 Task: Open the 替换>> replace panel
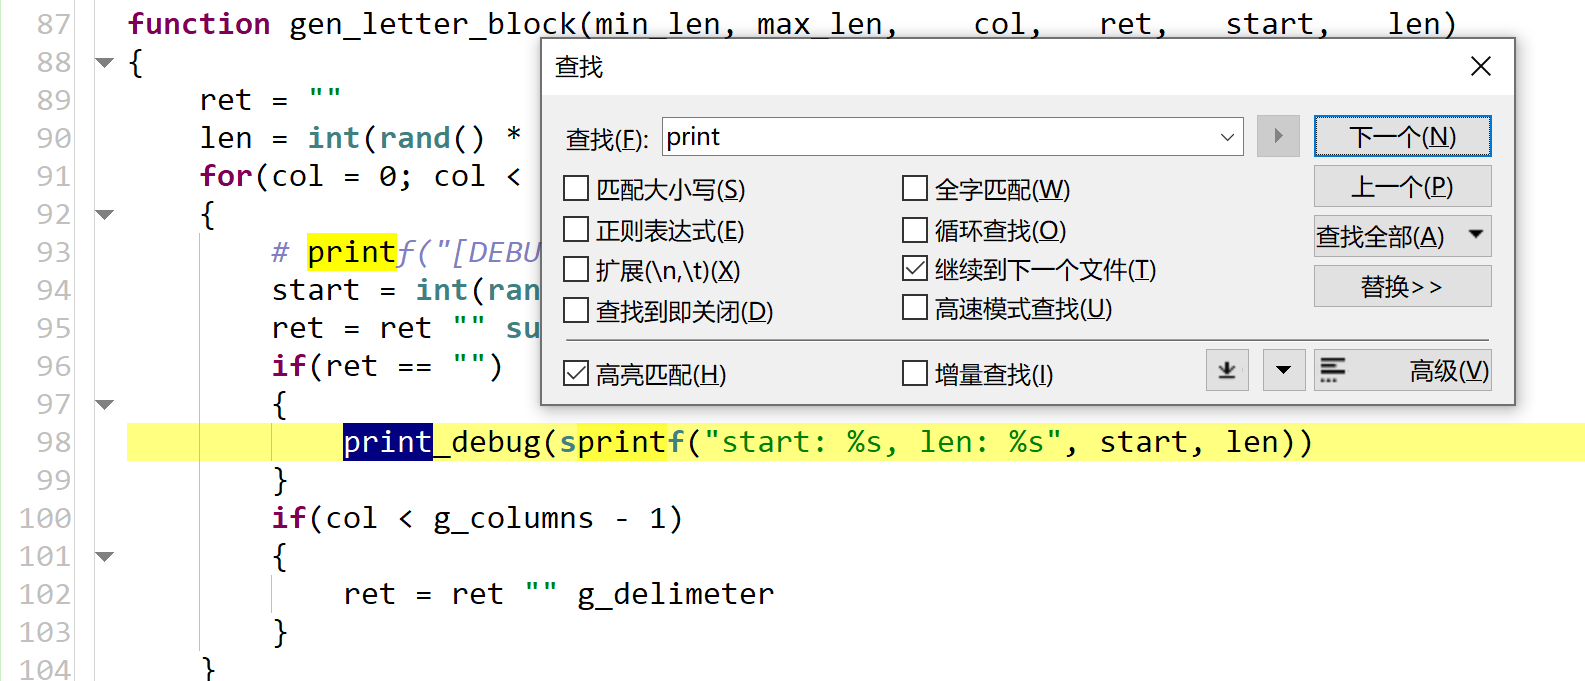tap(1402, 286)
